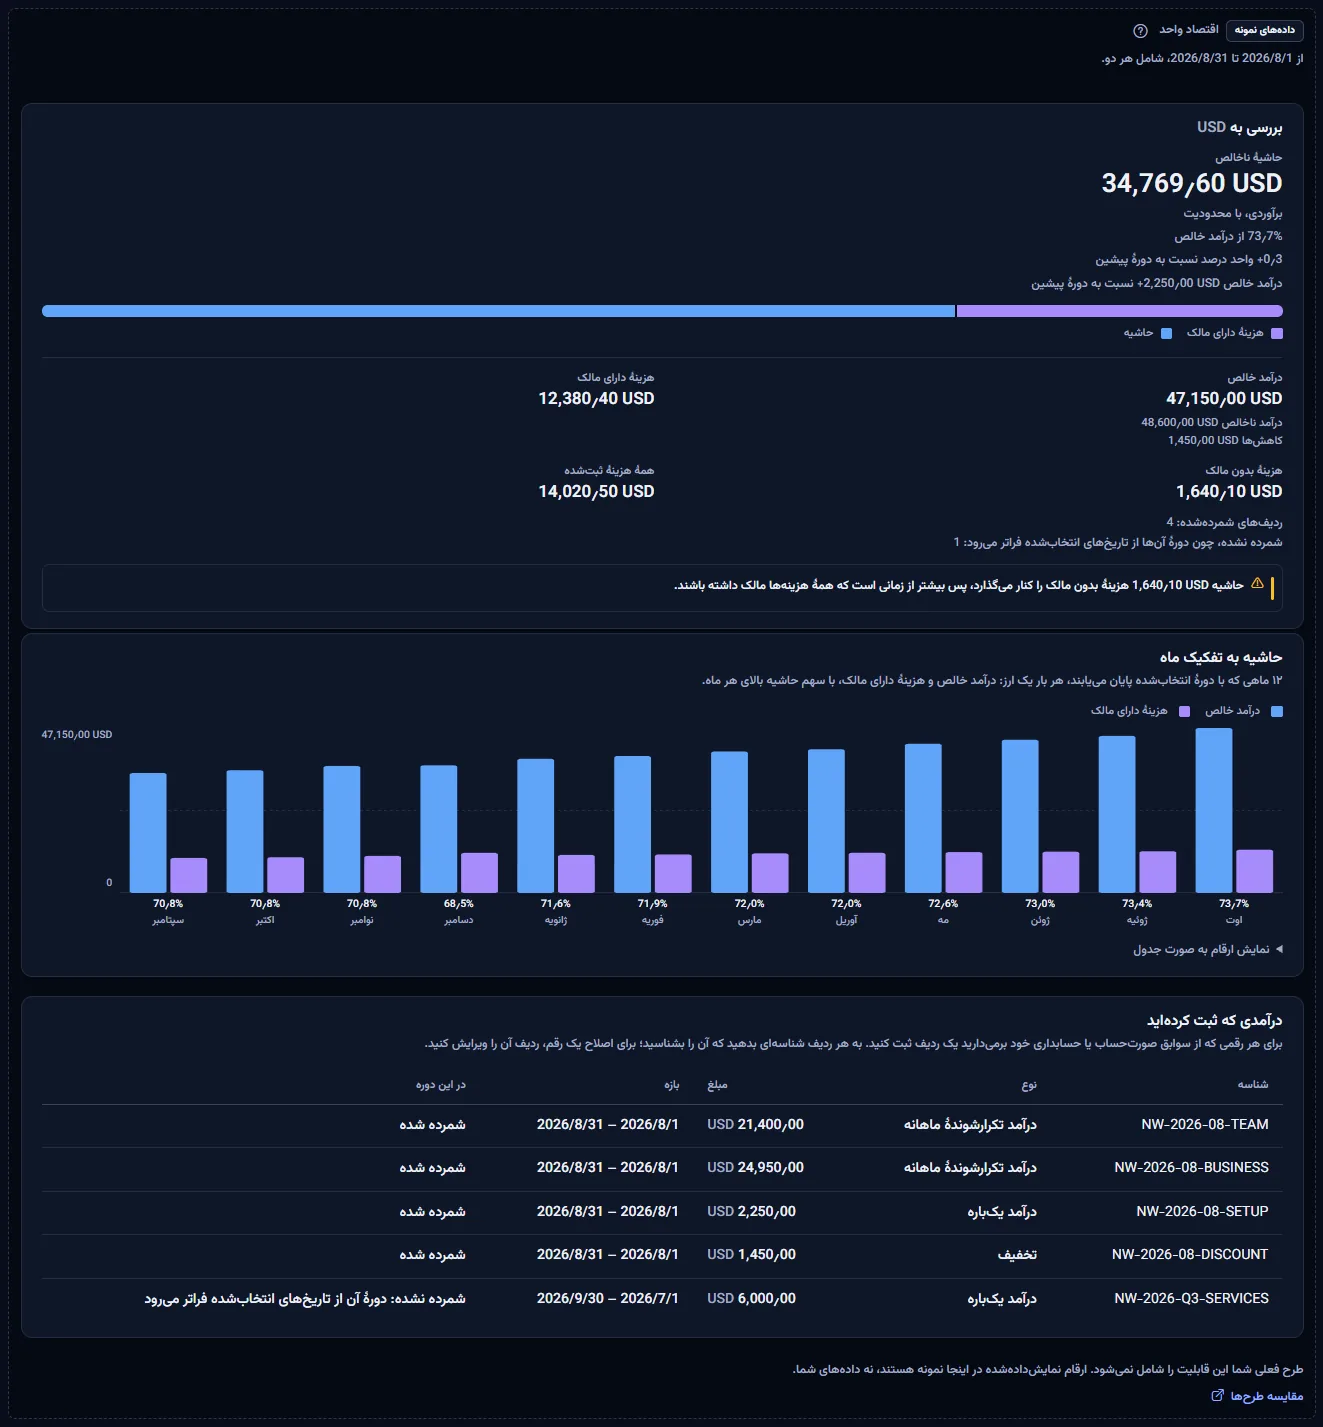The width and height of the screenshot is (1323, 1427).
Task: Click the amount "USD 21,400٫00"
Action: coord(755,1125)
